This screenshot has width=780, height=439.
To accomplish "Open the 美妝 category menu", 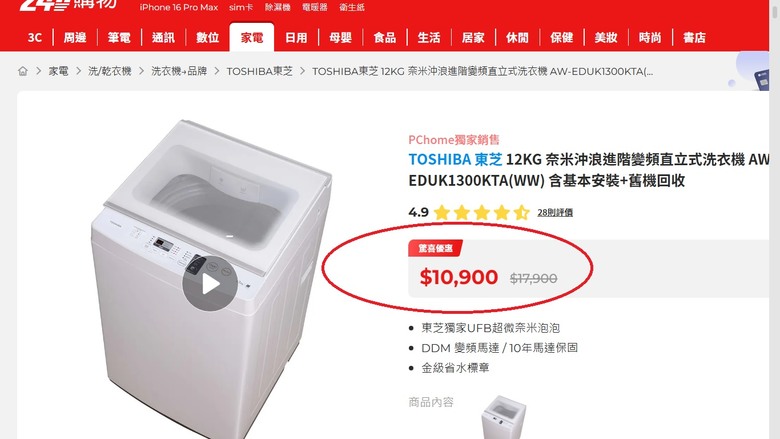I will pyautogui.click(x=606, y=38).
